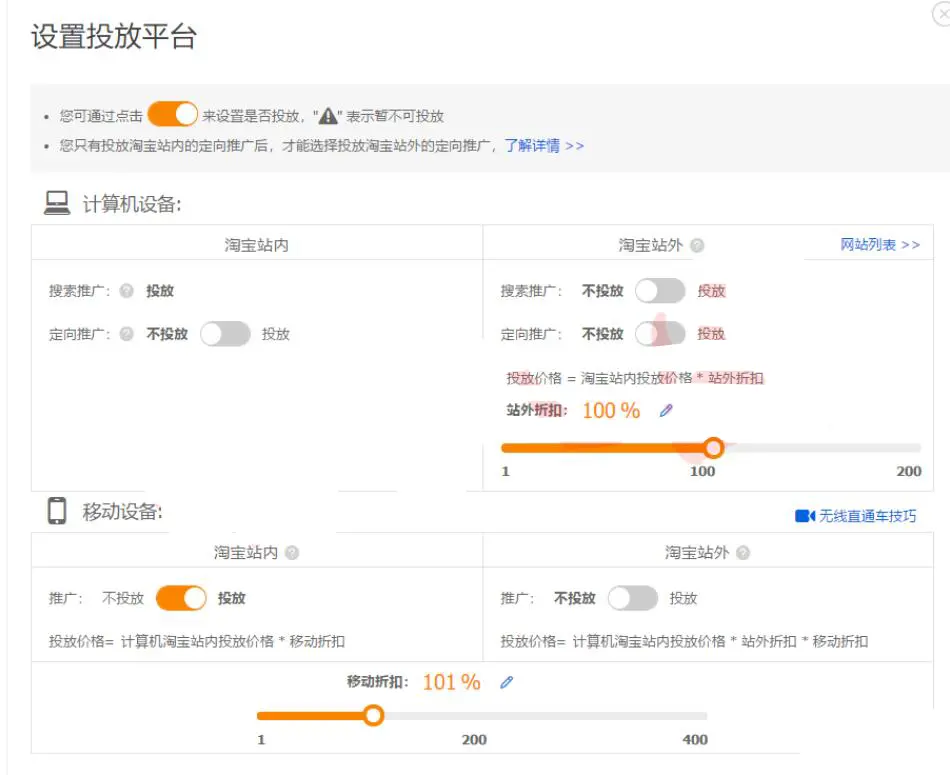The image size is (950, 775).
Task: Click help icon beside mobile 淘宝站外 header
Action: click(743, 553)
